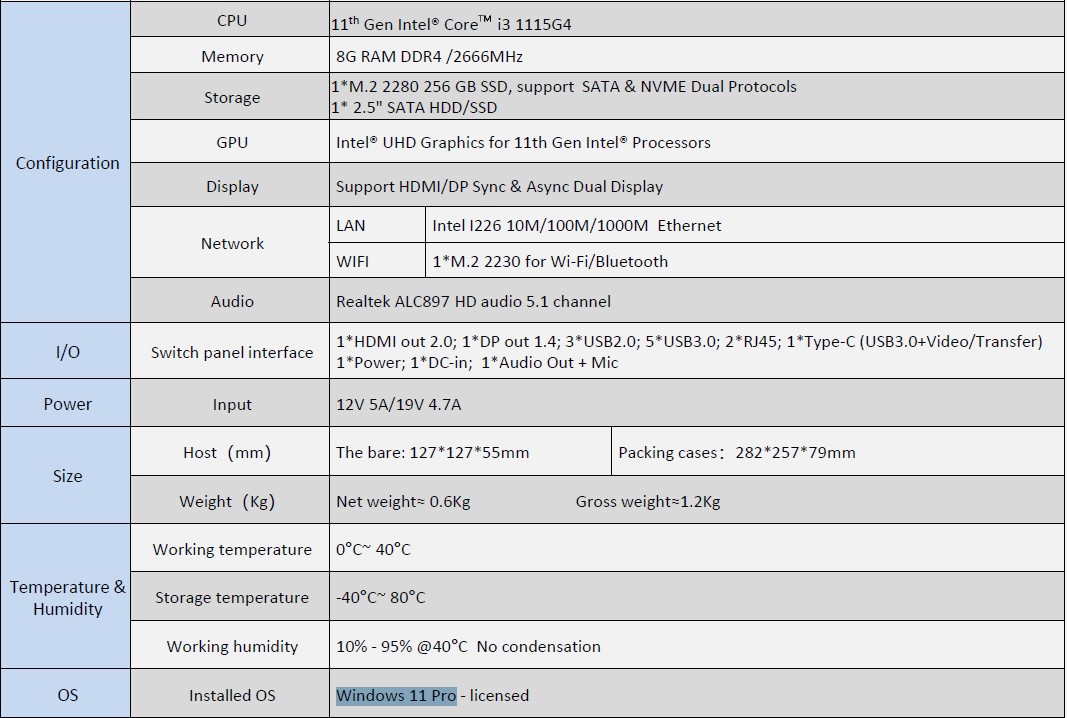Viewport: 1067px width, 718px height.
Task: Select the GPU label cell
Action: coord(230,142)
